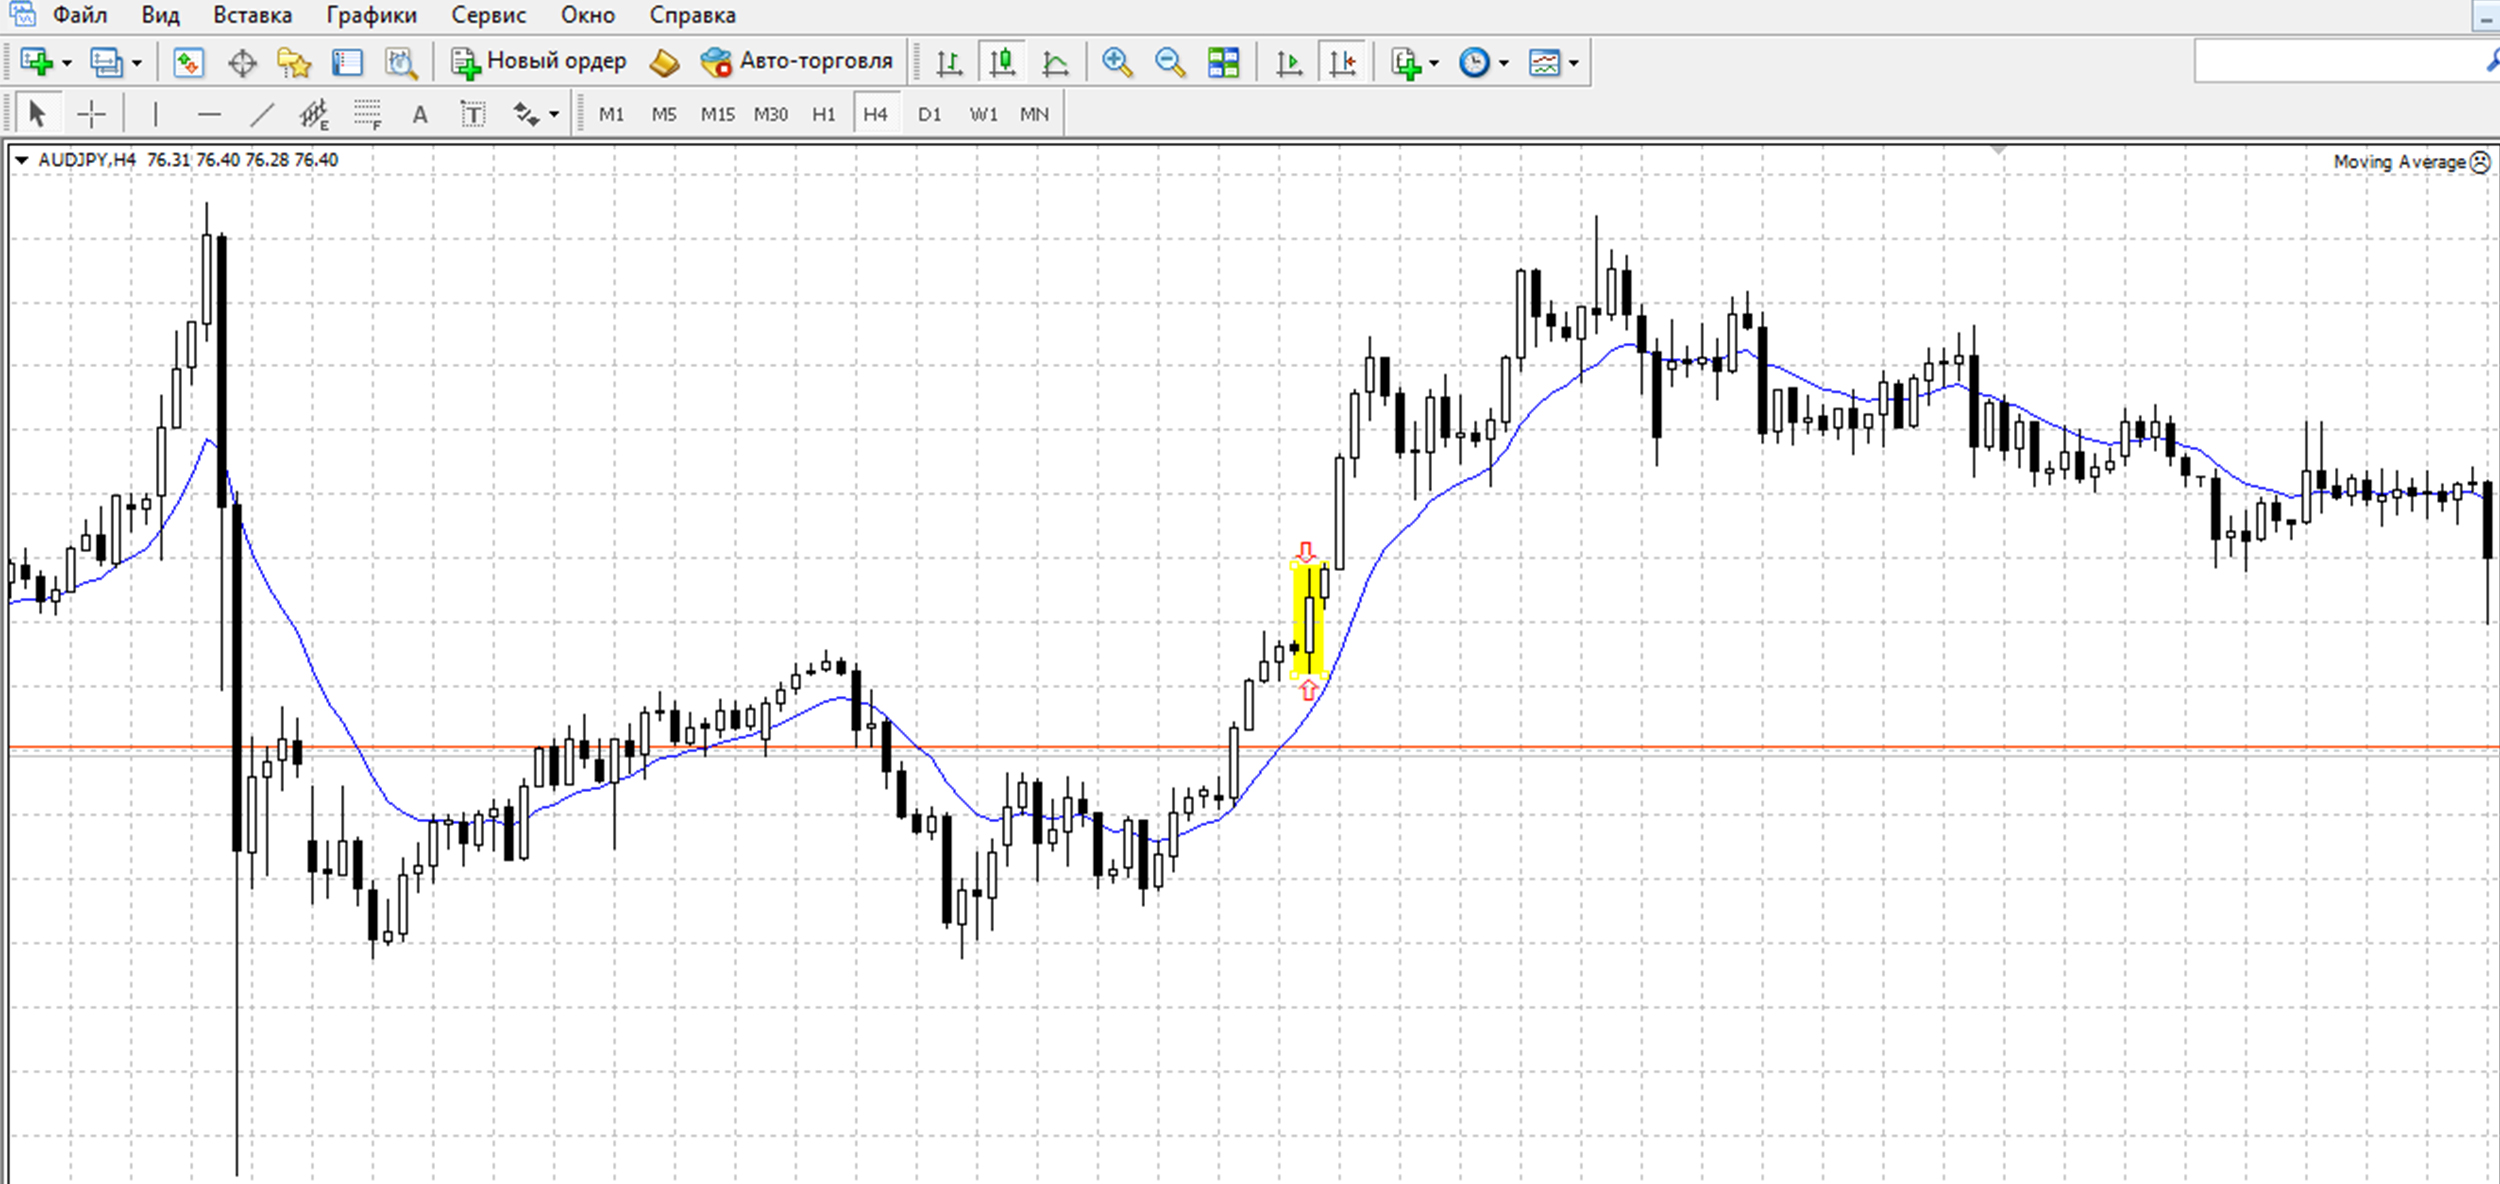The image size is (2500, 1184).
Task: Toggle the candlestick chart mode
Action: [x=1002, y=63]
